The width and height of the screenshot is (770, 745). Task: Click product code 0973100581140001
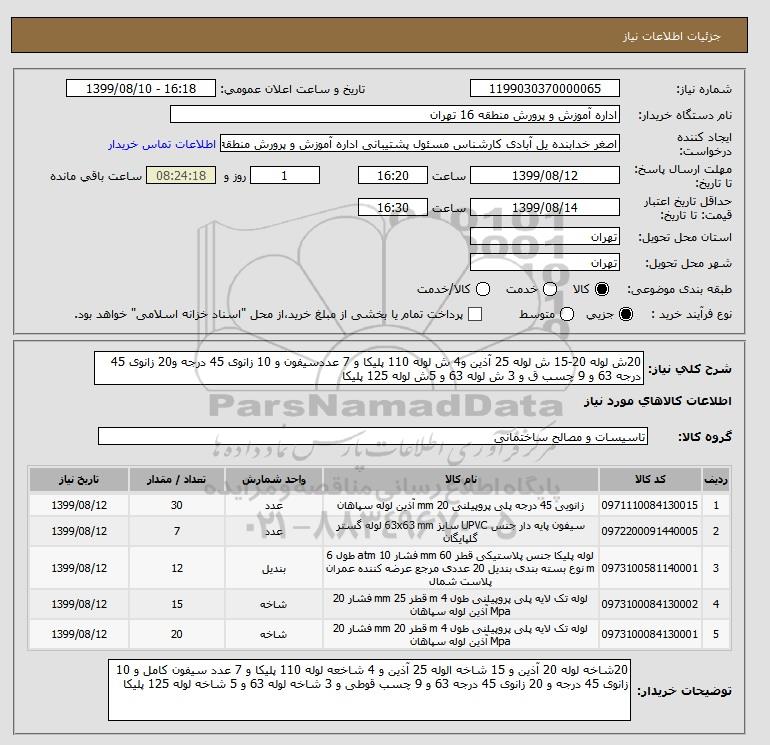point(650,568)
